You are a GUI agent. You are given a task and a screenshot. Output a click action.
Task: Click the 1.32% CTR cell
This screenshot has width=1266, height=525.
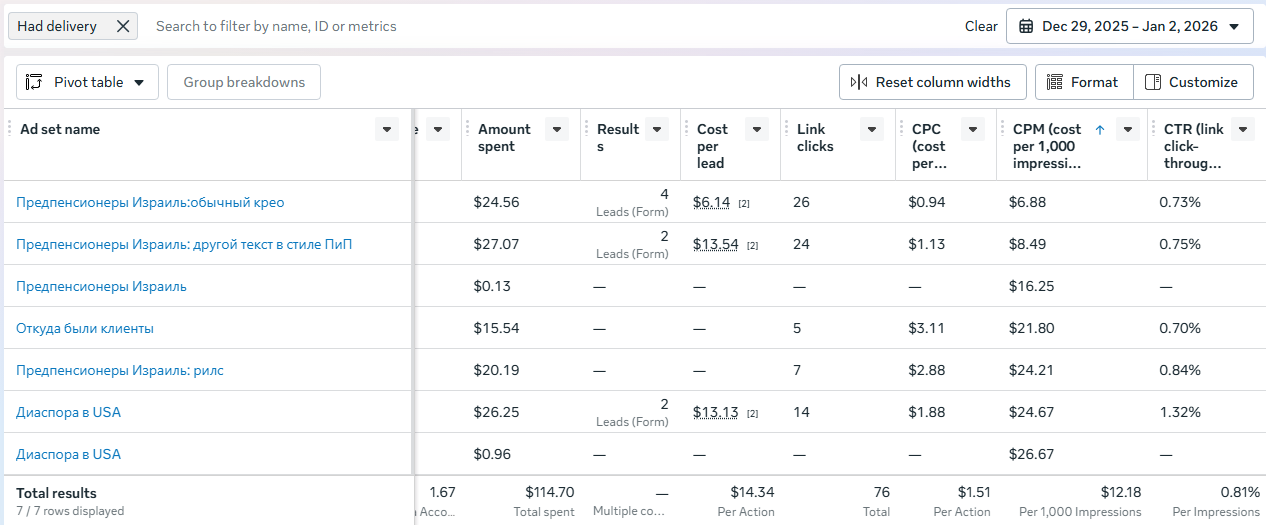[x=1180, y=412]
